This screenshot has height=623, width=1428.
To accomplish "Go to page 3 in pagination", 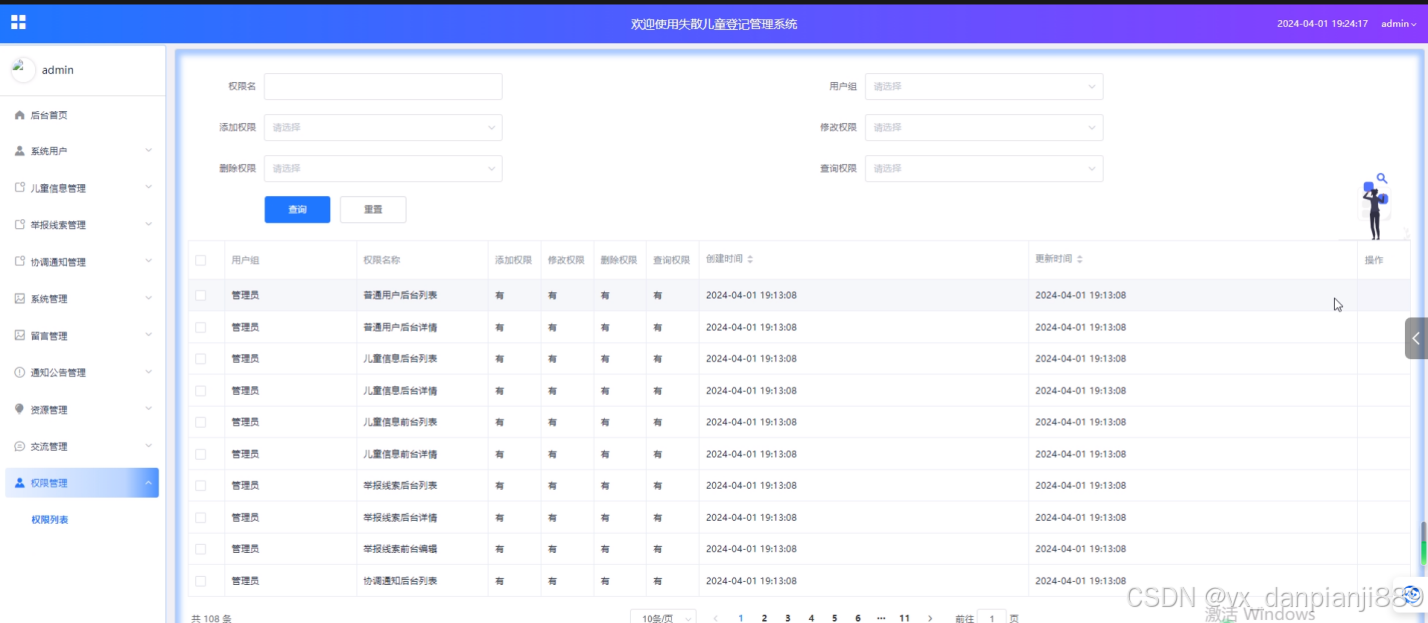I will pyautogui.click(x=788, y=619).
